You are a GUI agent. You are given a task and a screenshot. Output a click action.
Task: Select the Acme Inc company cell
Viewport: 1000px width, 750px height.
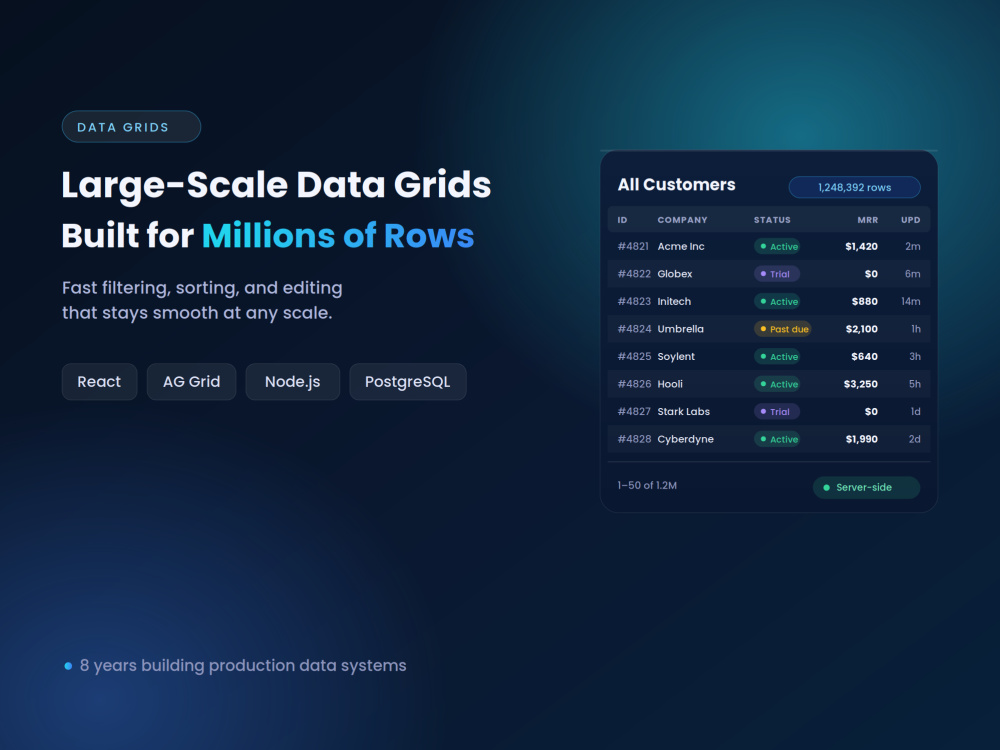681,246
